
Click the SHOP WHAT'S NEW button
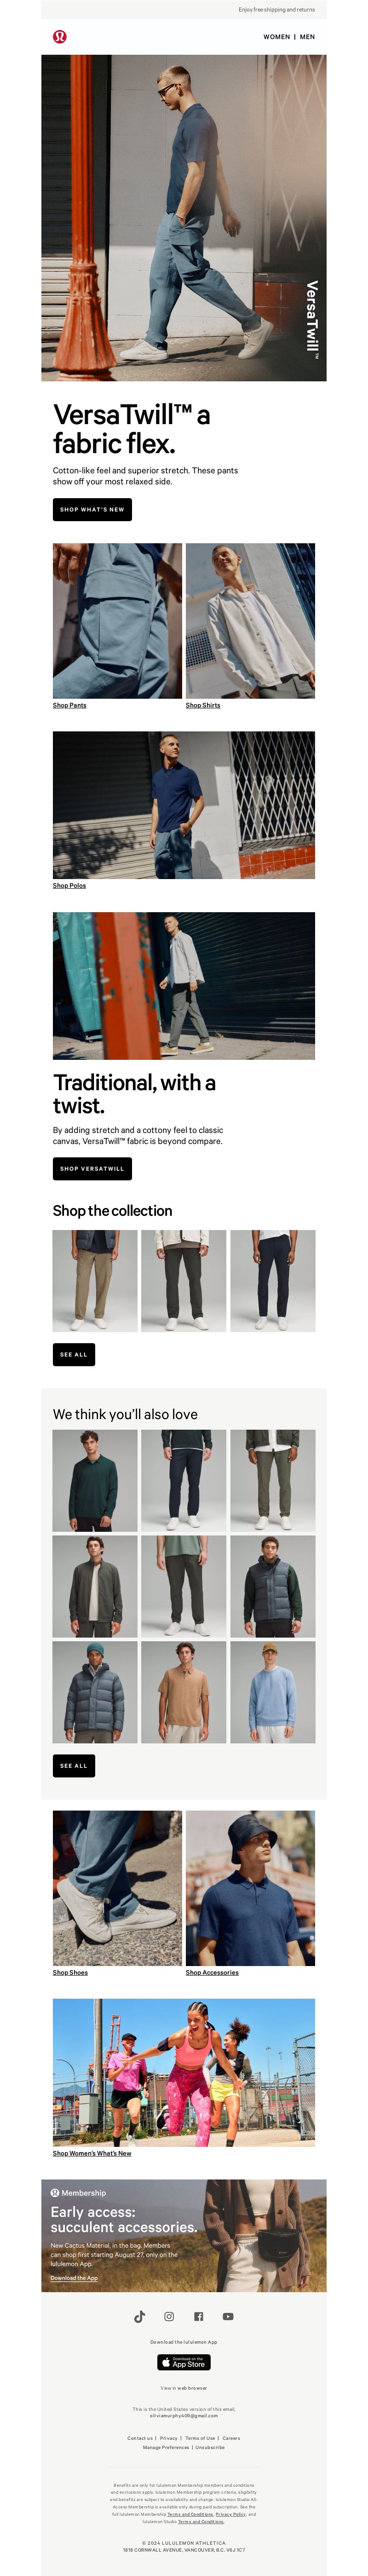[x=92, y=509]
